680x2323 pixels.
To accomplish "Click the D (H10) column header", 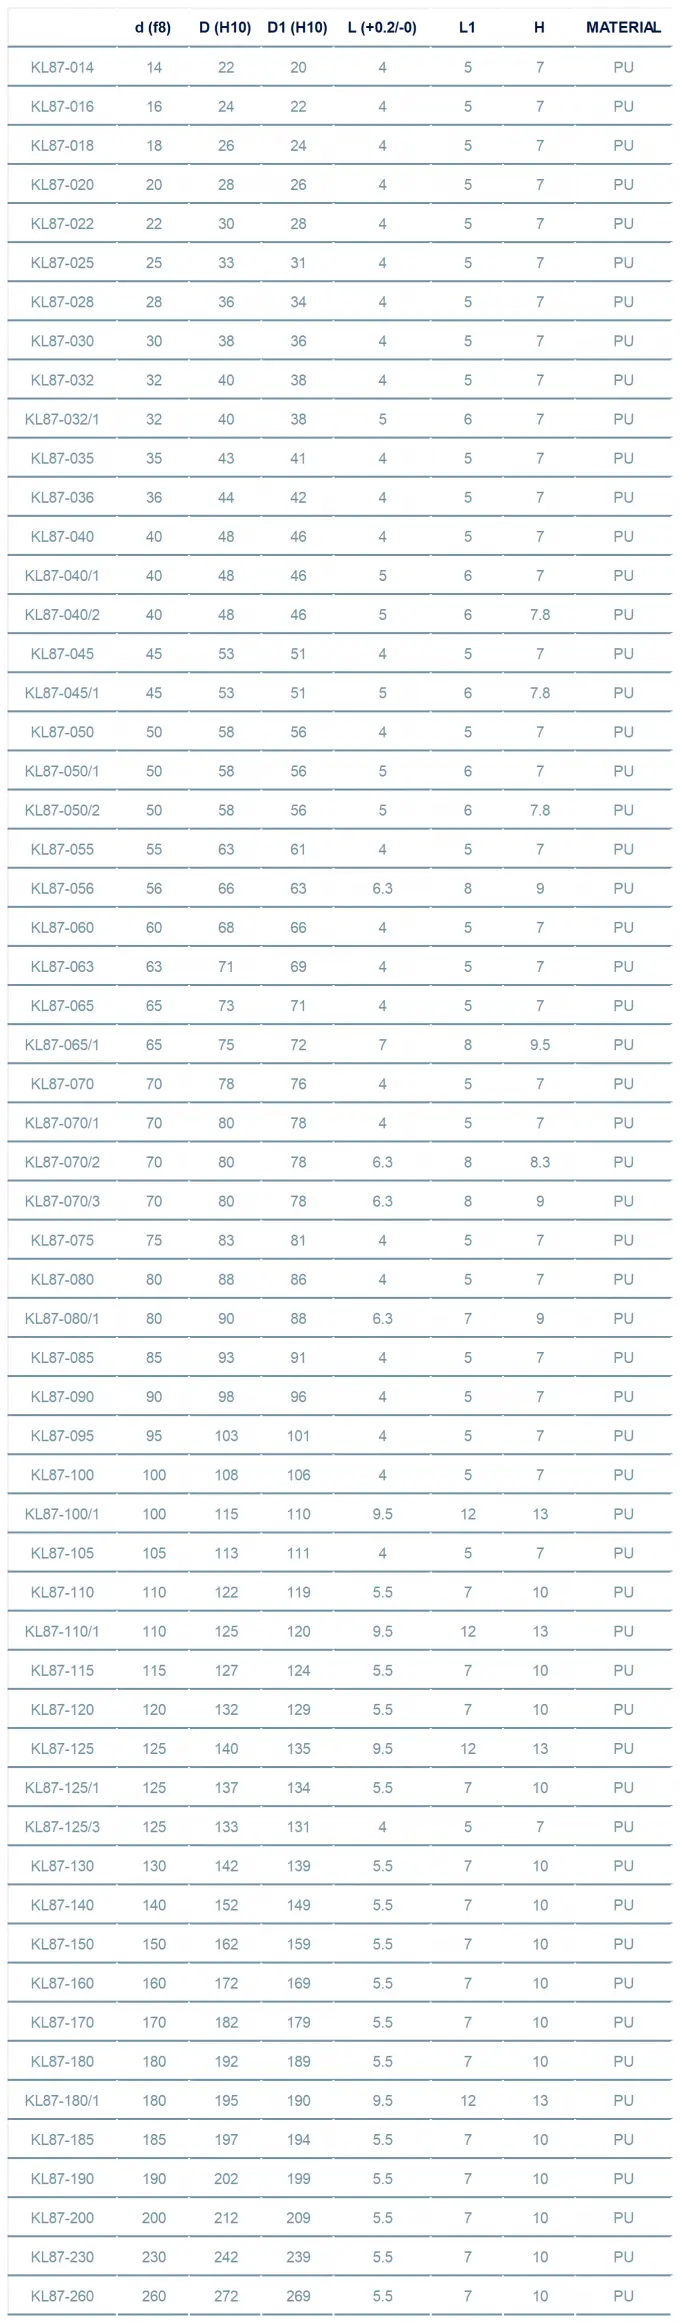I will pyautogui.click(x=225, y=28).
